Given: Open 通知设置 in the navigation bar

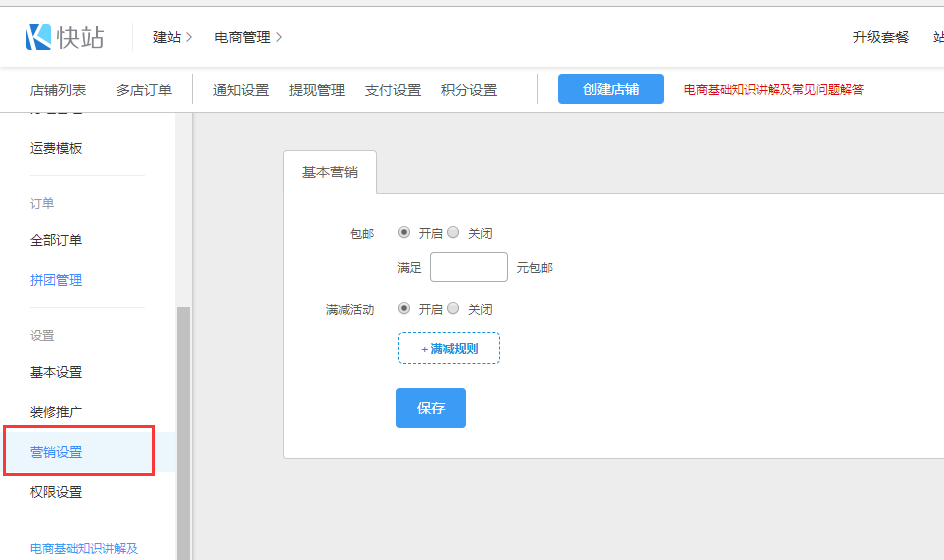Looking at the screenshot, I should click(240, 90).
